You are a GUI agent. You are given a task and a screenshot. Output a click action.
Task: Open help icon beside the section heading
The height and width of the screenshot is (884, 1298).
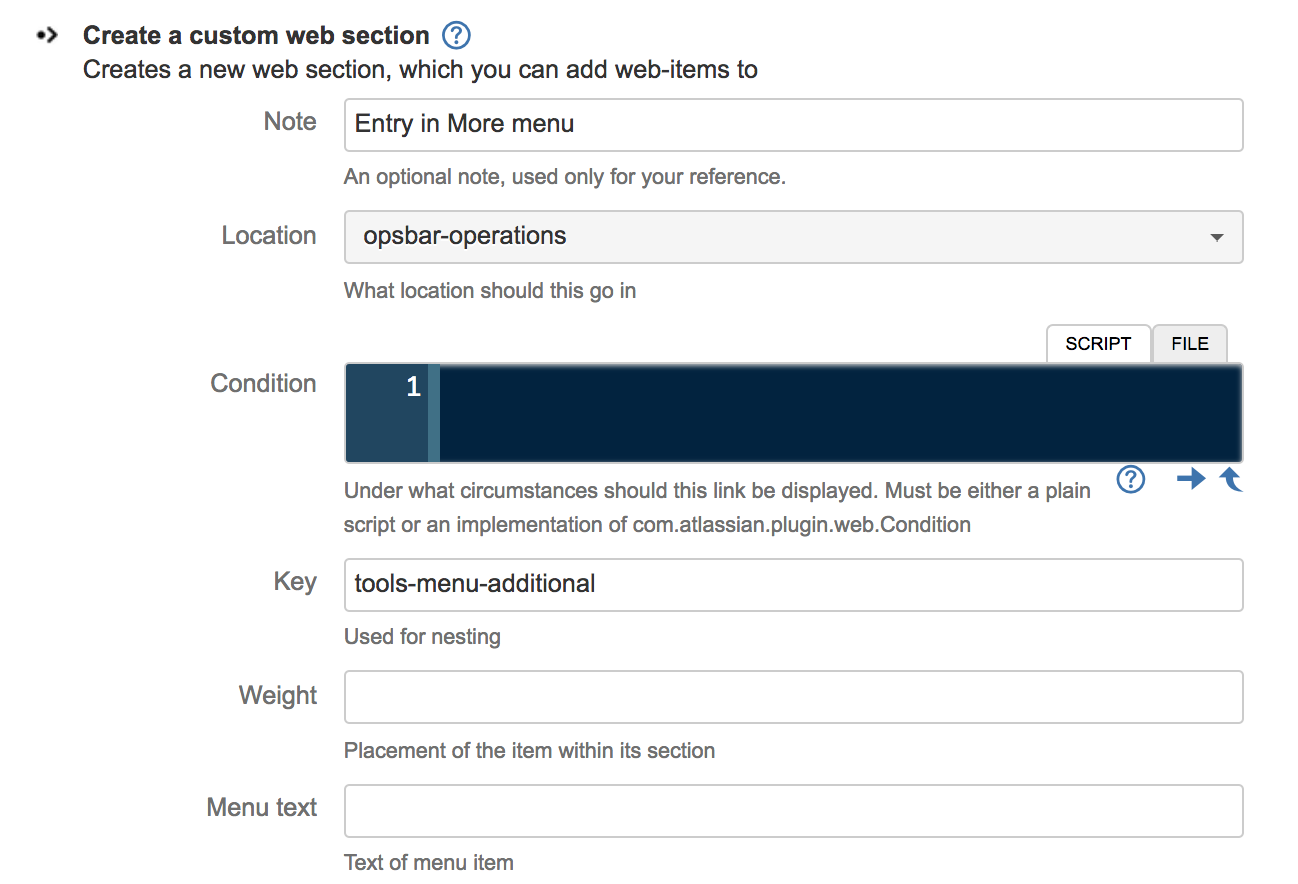coord(456,36)
